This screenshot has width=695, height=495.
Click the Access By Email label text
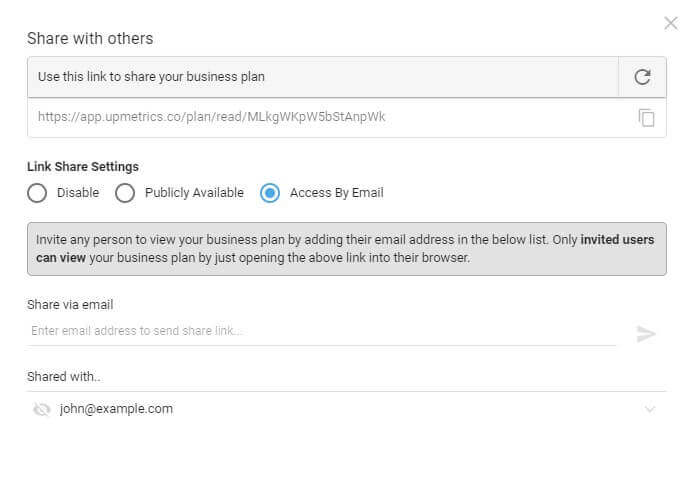click(x=336, y=193)
